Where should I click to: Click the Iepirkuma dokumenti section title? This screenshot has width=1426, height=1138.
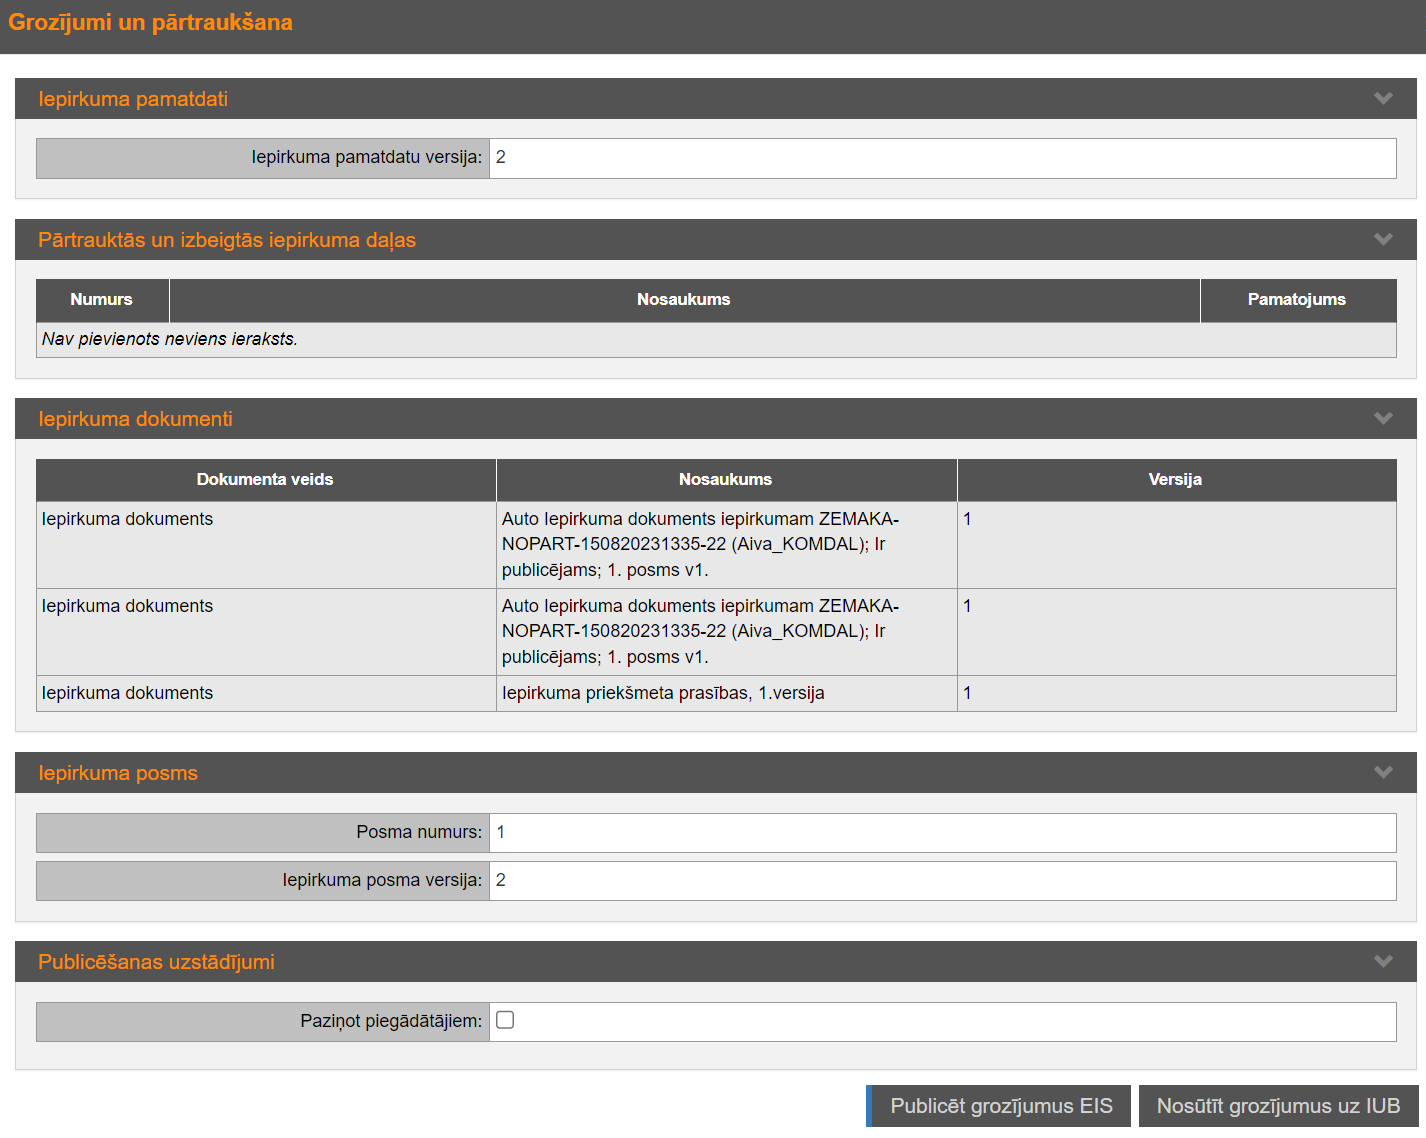point(135,419)
